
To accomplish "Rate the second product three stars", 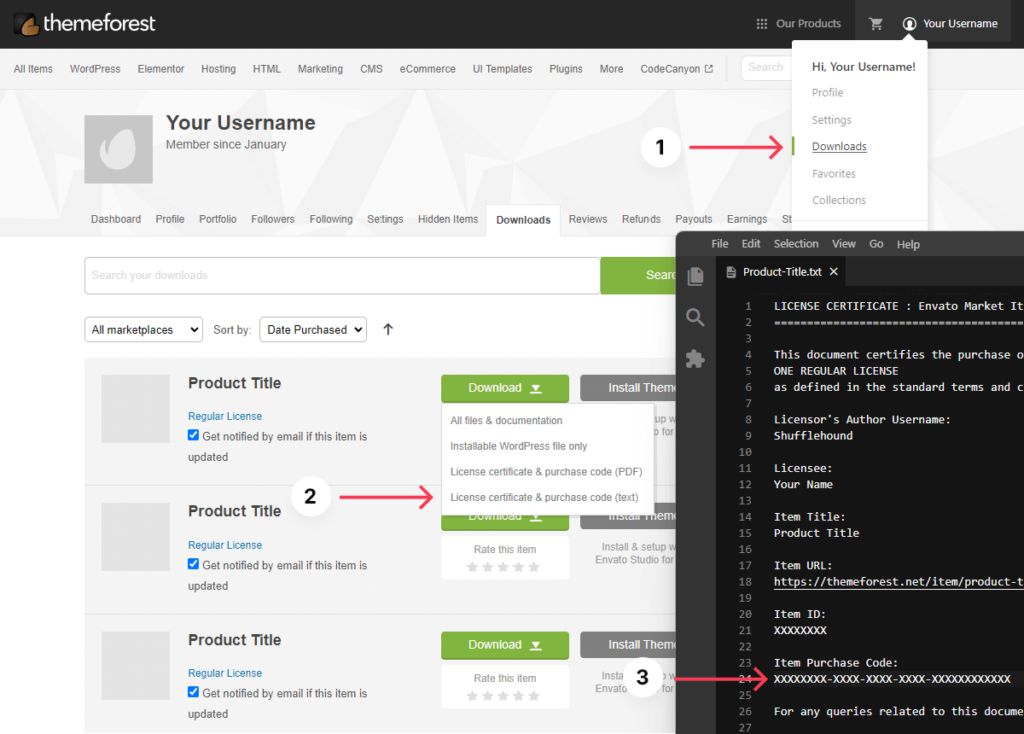I will click(x=503, y=567).
